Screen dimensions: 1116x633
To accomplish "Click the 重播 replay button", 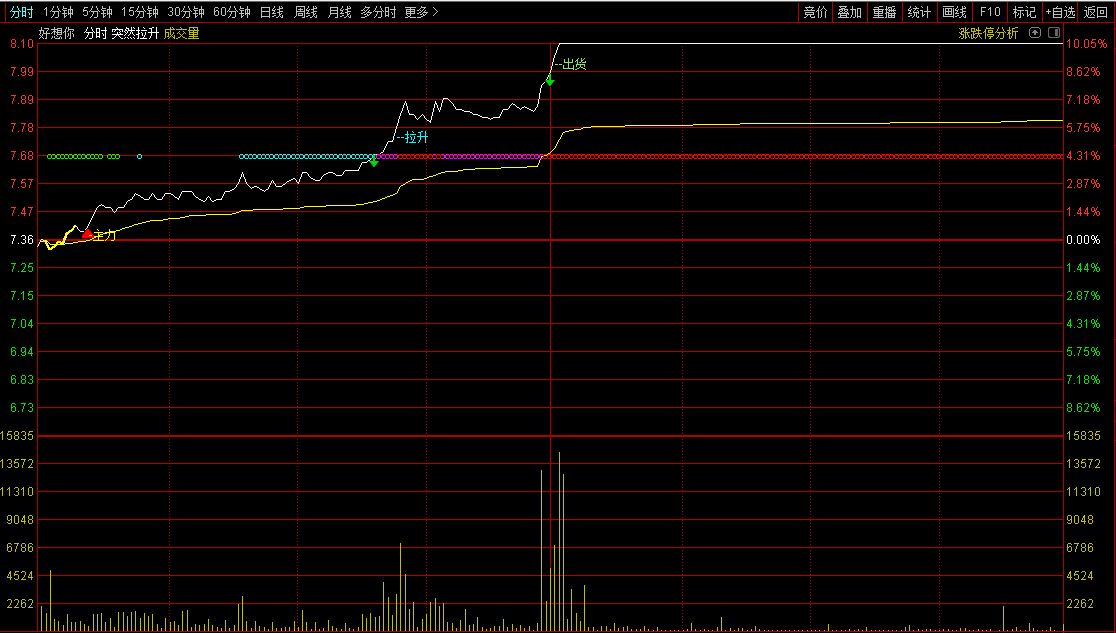I will pos(884,12).
